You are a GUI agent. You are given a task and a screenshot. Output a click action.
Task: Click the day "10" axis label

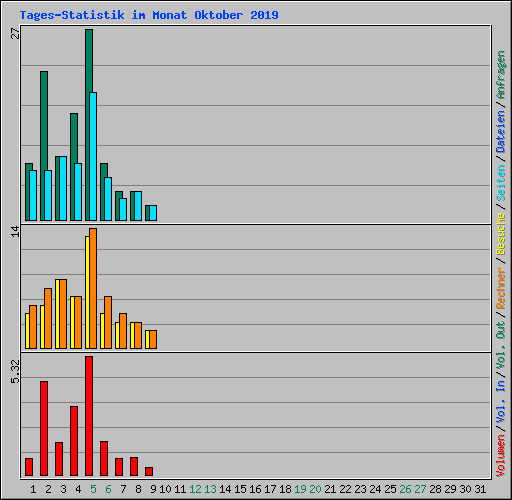point(165,489)
